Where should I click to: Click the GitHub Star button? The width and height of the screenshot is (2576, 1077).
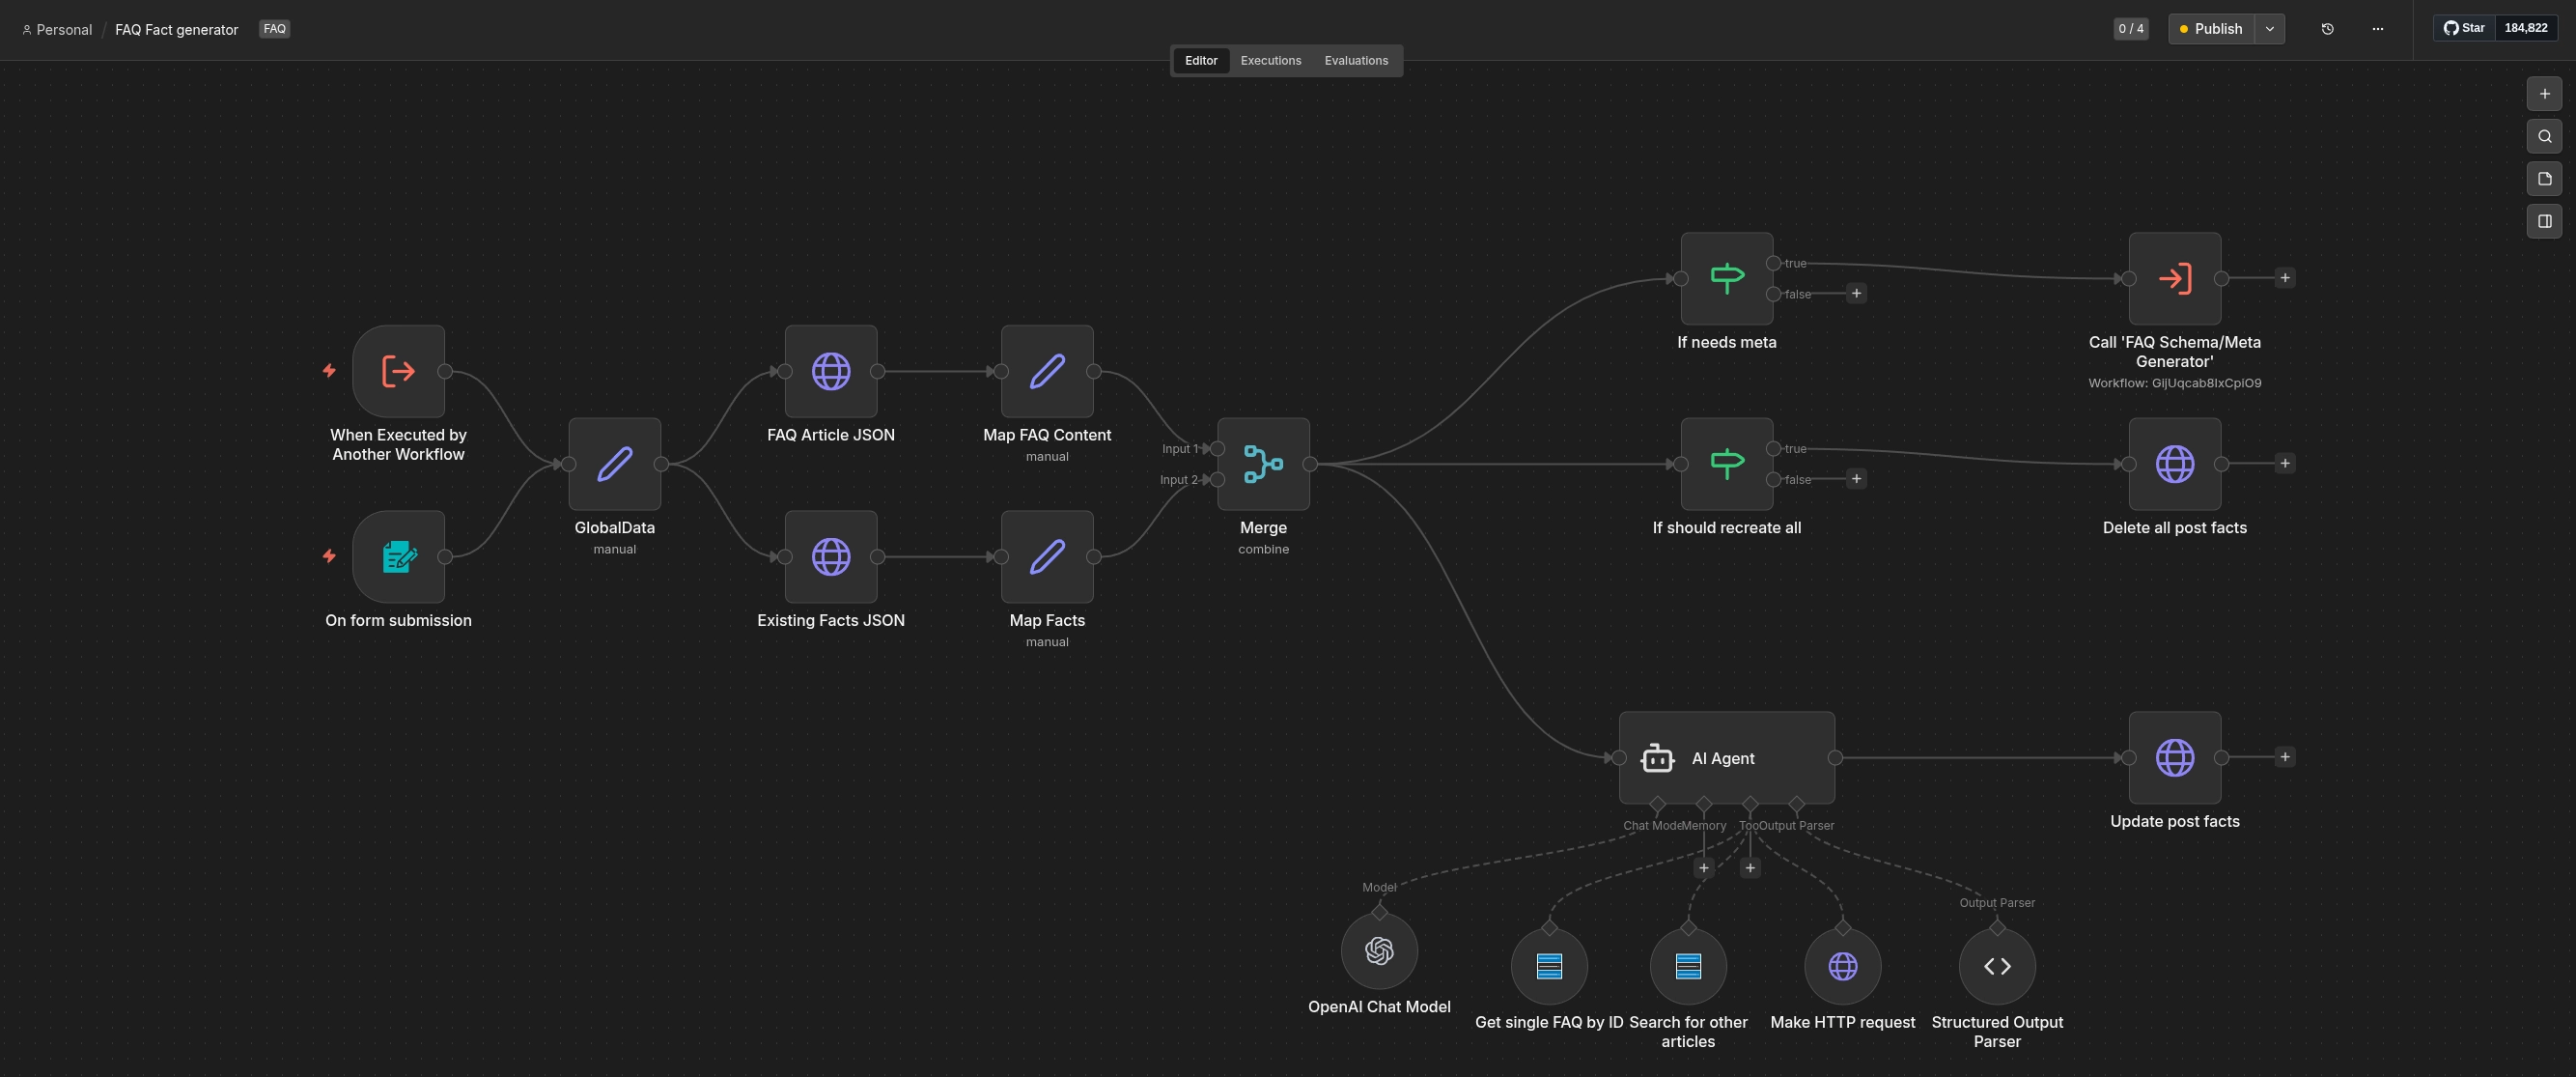[x=2465, y=28]
